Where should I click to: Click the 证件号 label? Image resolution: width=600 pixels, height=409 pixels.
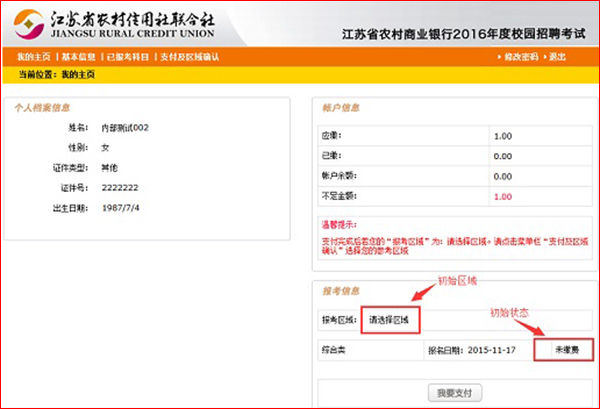[74, 187]
